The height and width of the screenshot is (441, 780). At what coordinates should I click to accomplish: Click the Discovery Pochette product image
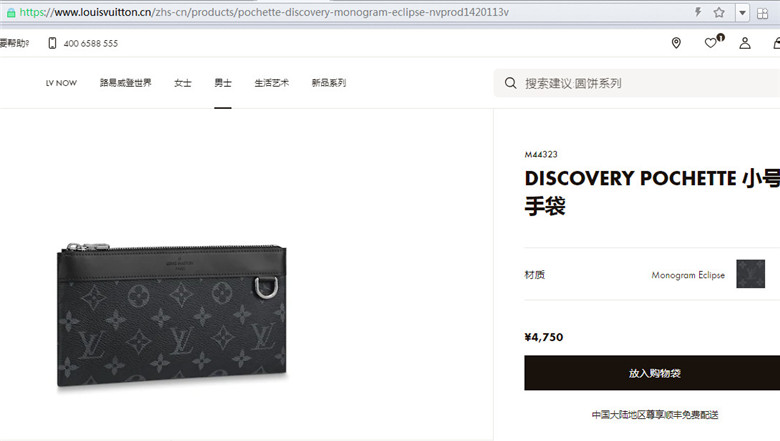click(x=172, y=315)
